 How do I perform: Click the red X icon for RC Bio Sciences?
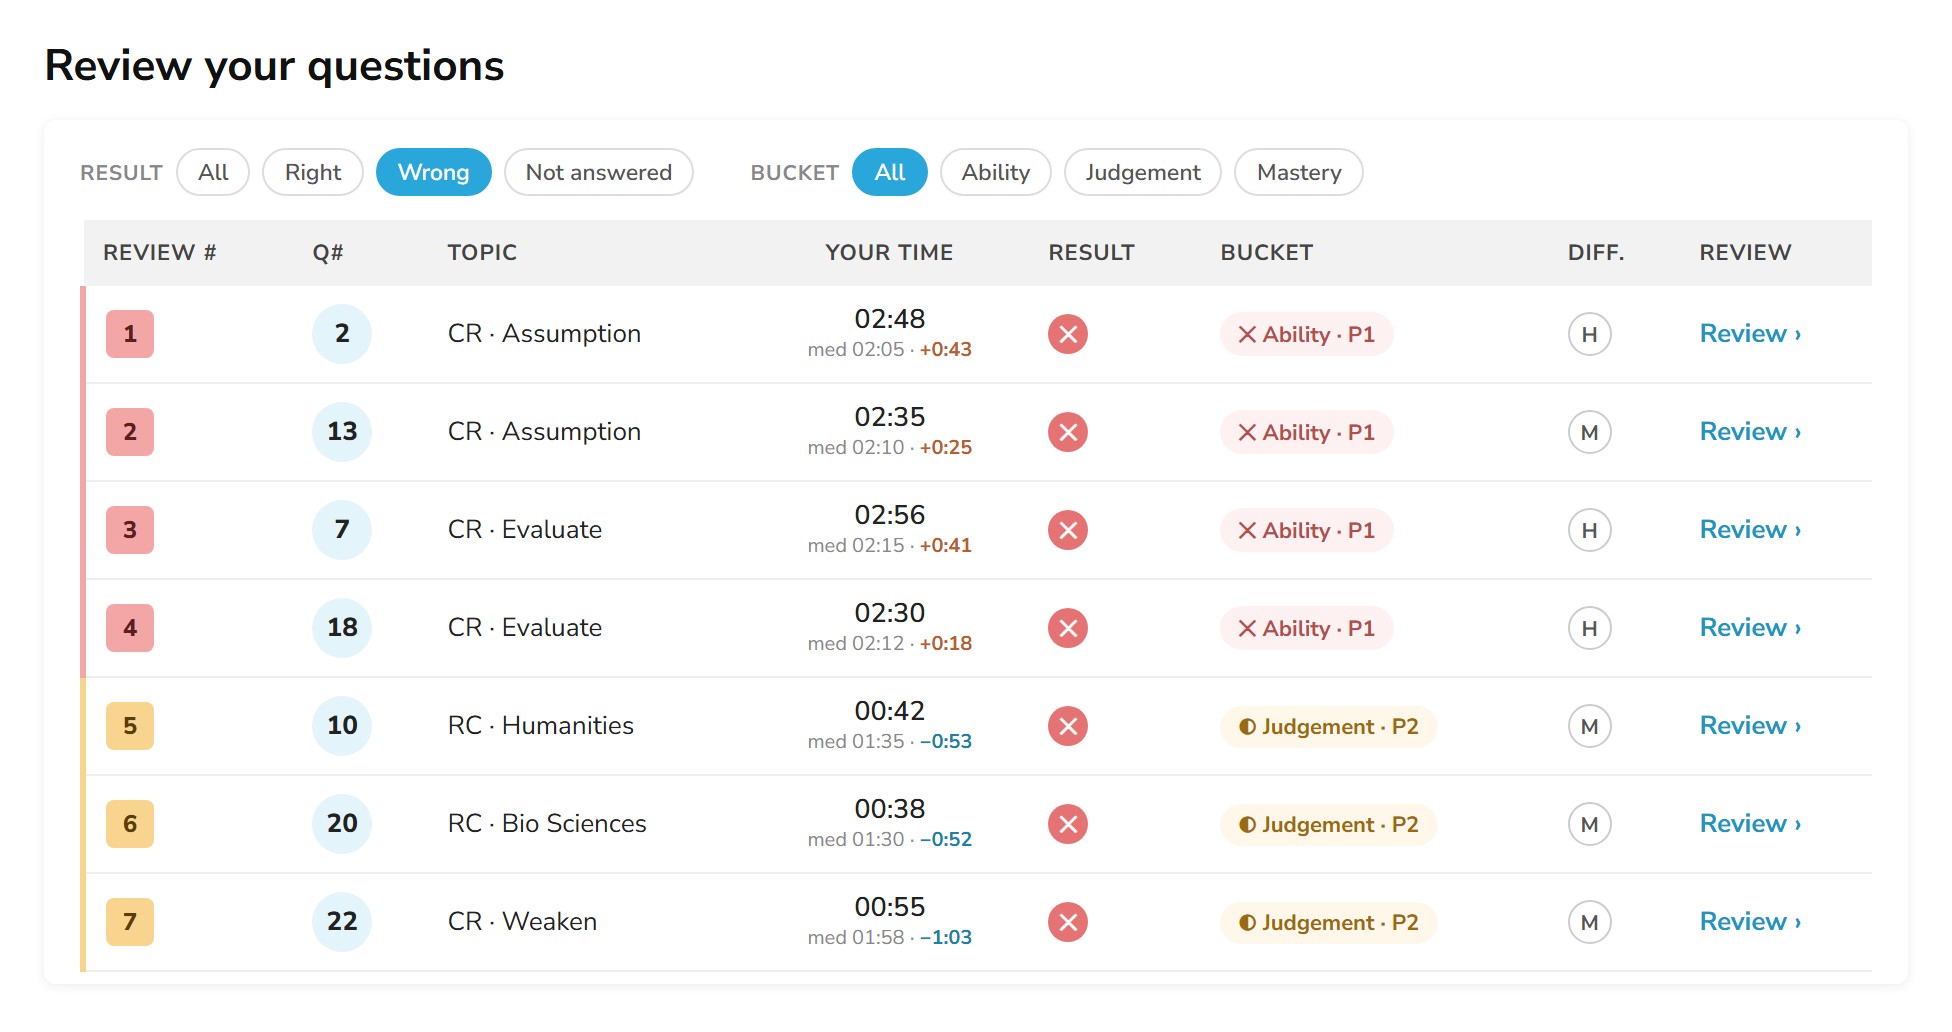pyautogui.click(x=1068, y=824)
